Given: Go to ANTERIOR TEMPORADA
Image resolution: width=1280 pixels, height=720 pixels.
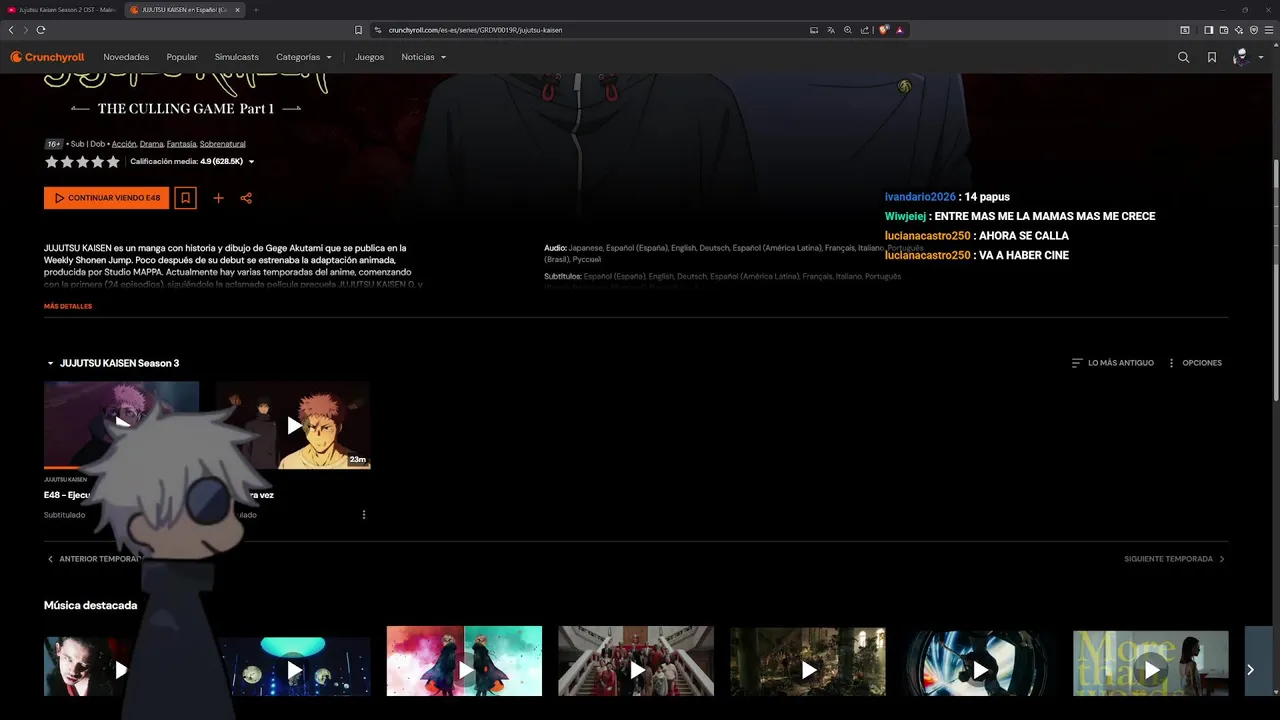Looking at the screenshot, I should 96,559.
